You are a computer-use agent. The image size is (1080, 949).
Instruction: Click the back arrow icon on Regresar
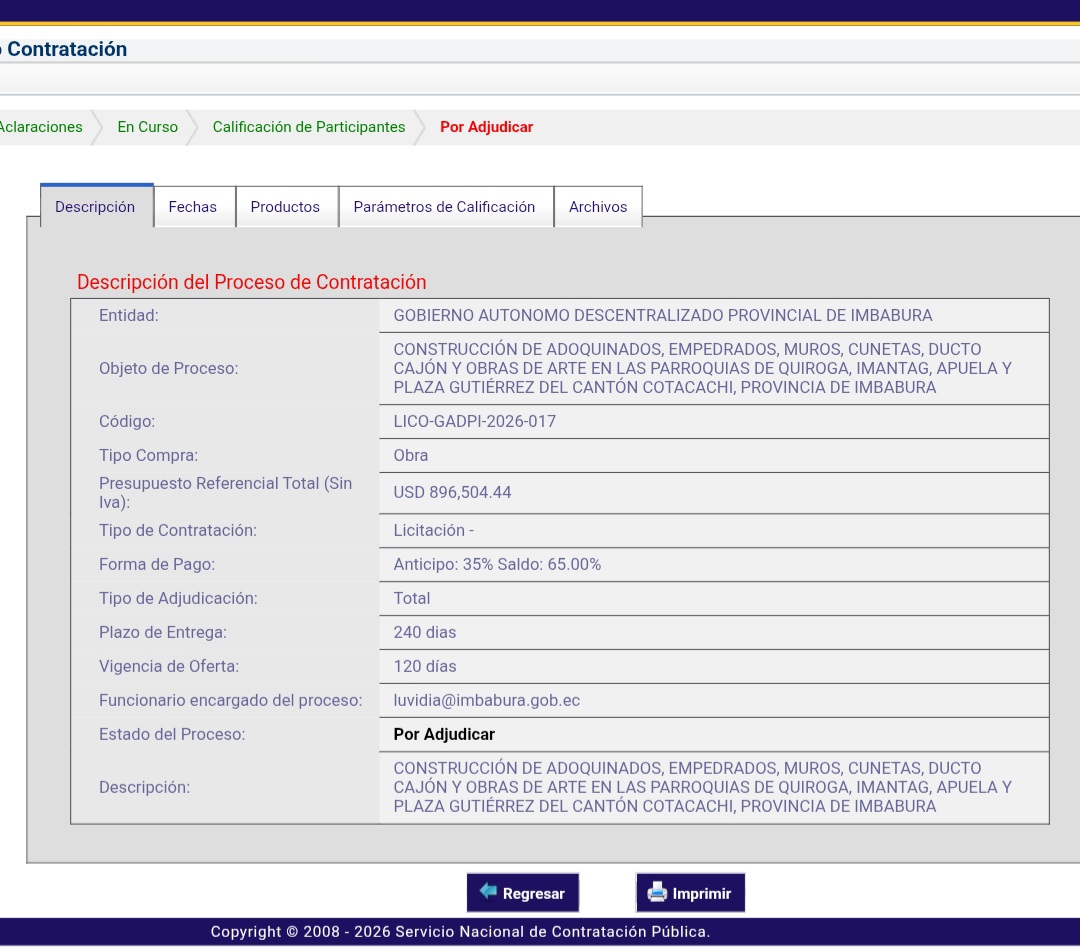tap(488, 891)
